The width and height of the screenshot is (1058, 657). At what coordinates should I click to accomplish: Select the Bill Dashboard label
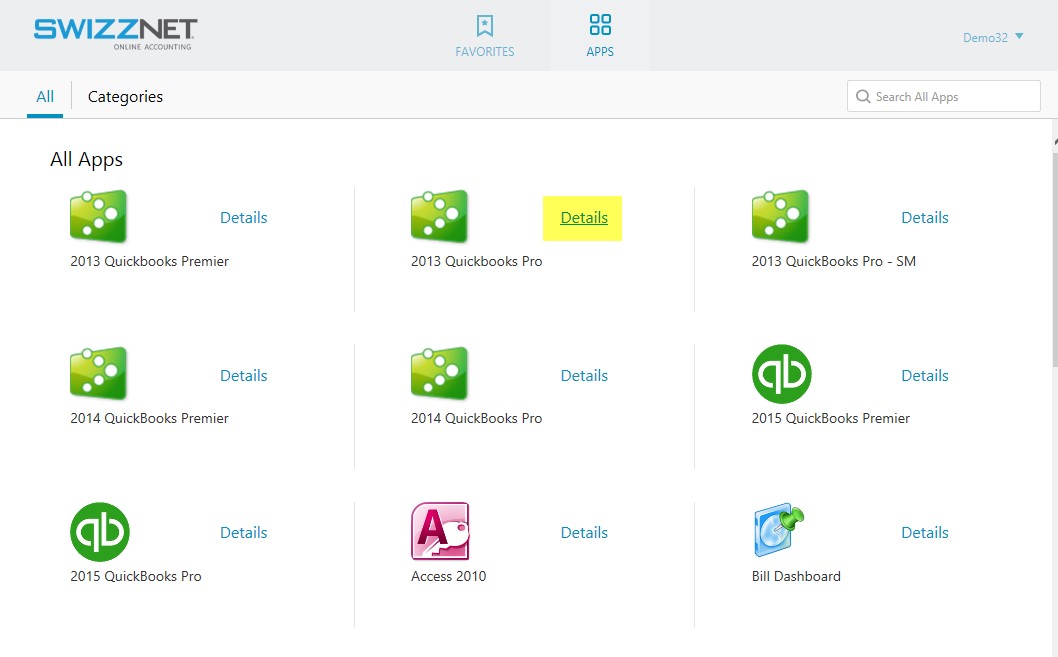(x=796, y=577)
